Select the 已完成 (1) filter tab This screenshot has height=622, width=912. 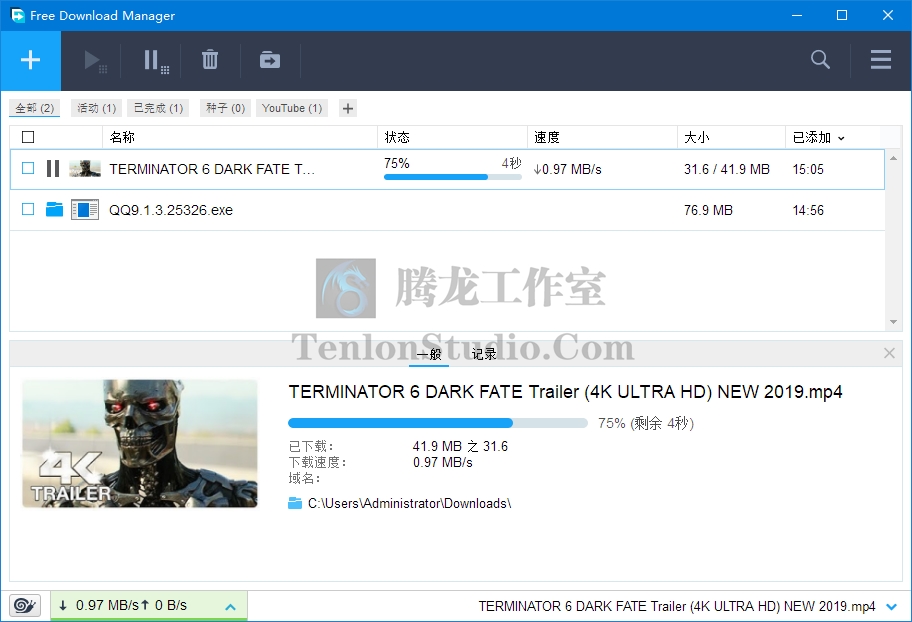[158, 108]
